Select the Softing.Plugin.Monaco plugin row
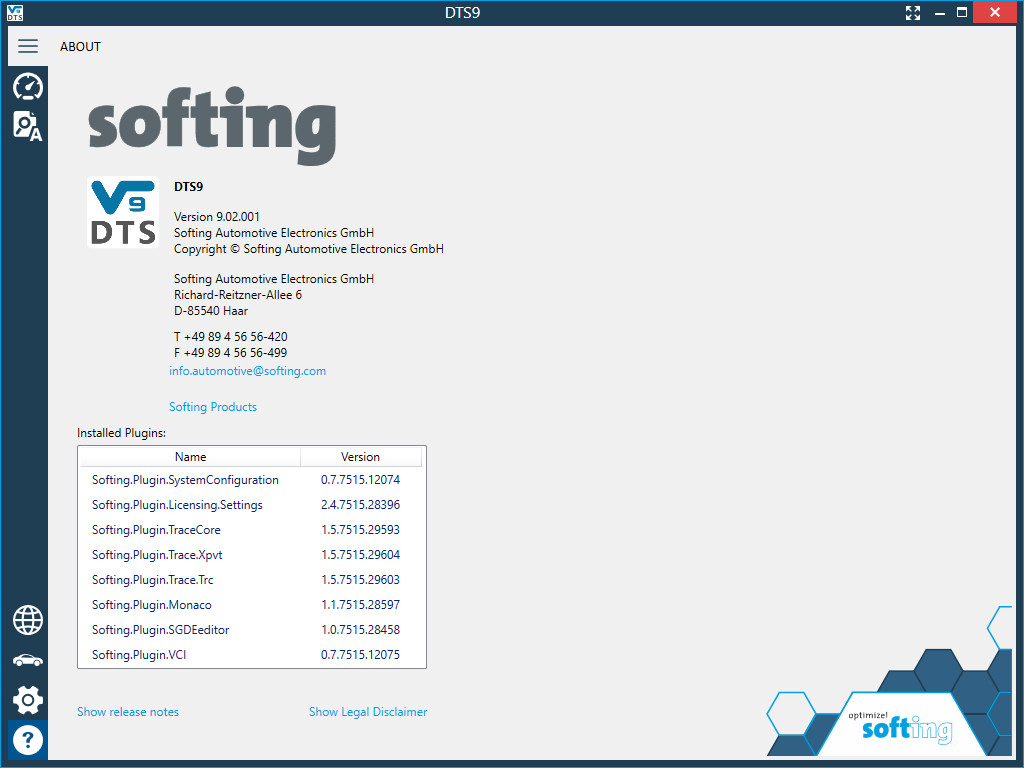 [251, 605]
